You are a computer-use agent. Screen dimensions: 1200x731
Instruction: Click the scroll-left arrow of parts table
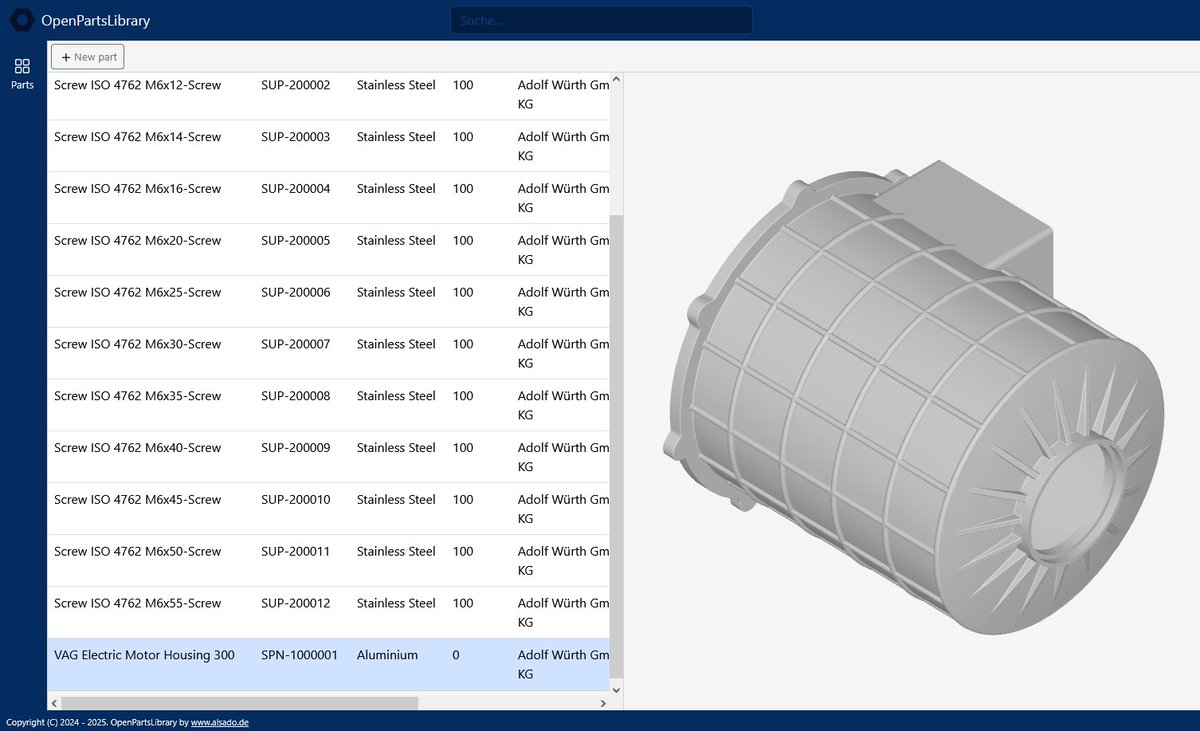point(55,703)
